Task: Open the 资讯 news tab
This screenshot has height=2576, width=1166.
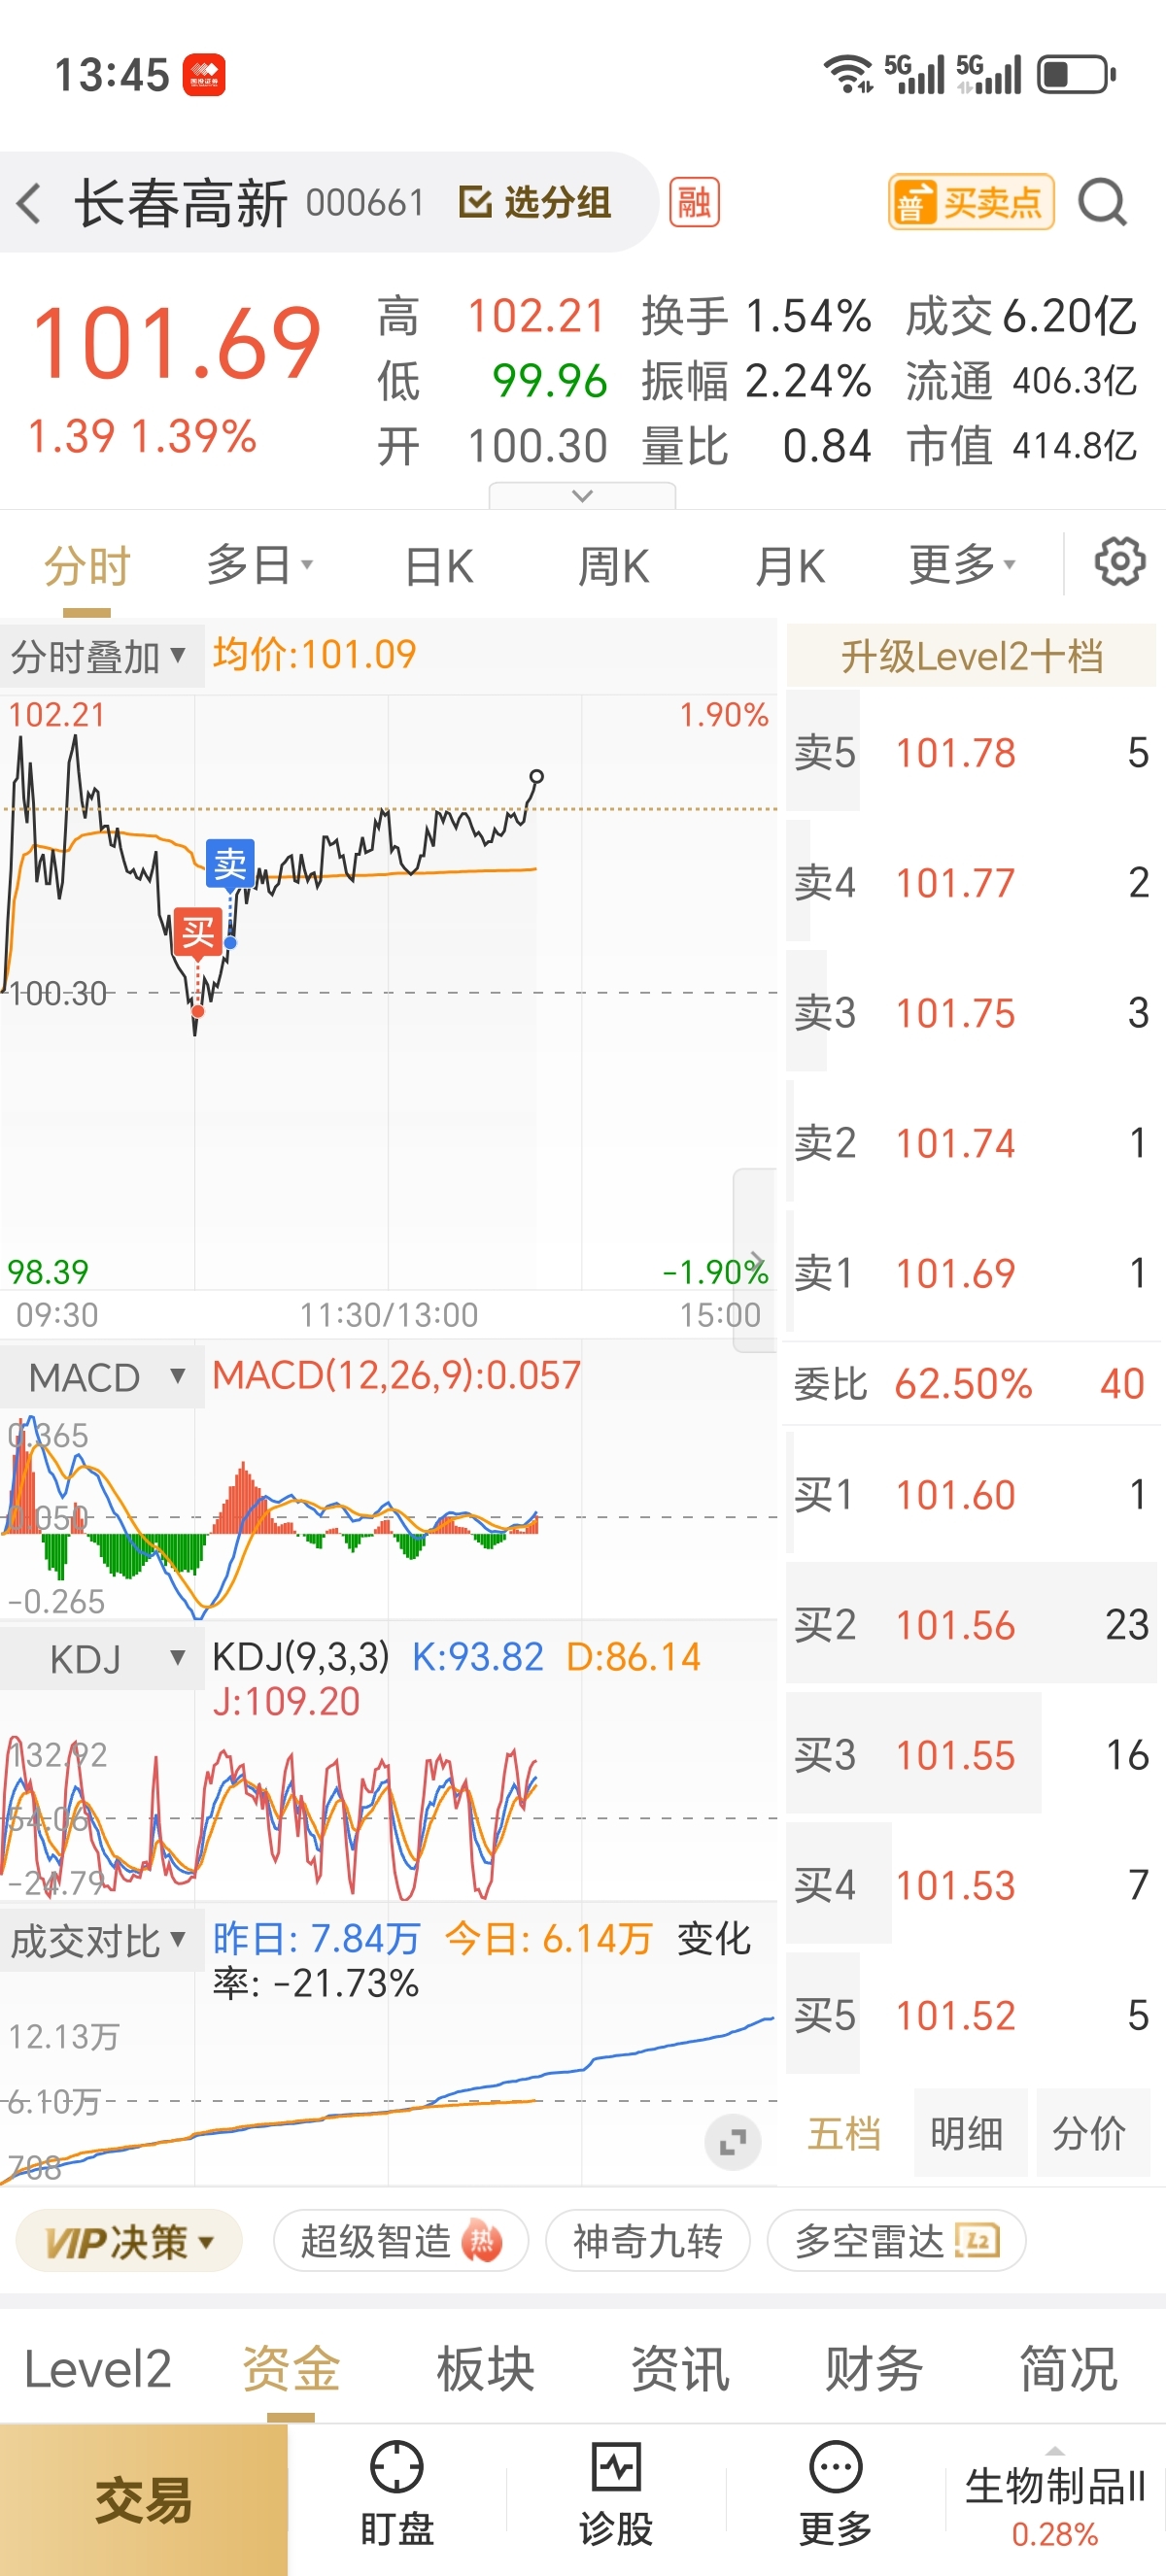Action: coord(680,2369)
